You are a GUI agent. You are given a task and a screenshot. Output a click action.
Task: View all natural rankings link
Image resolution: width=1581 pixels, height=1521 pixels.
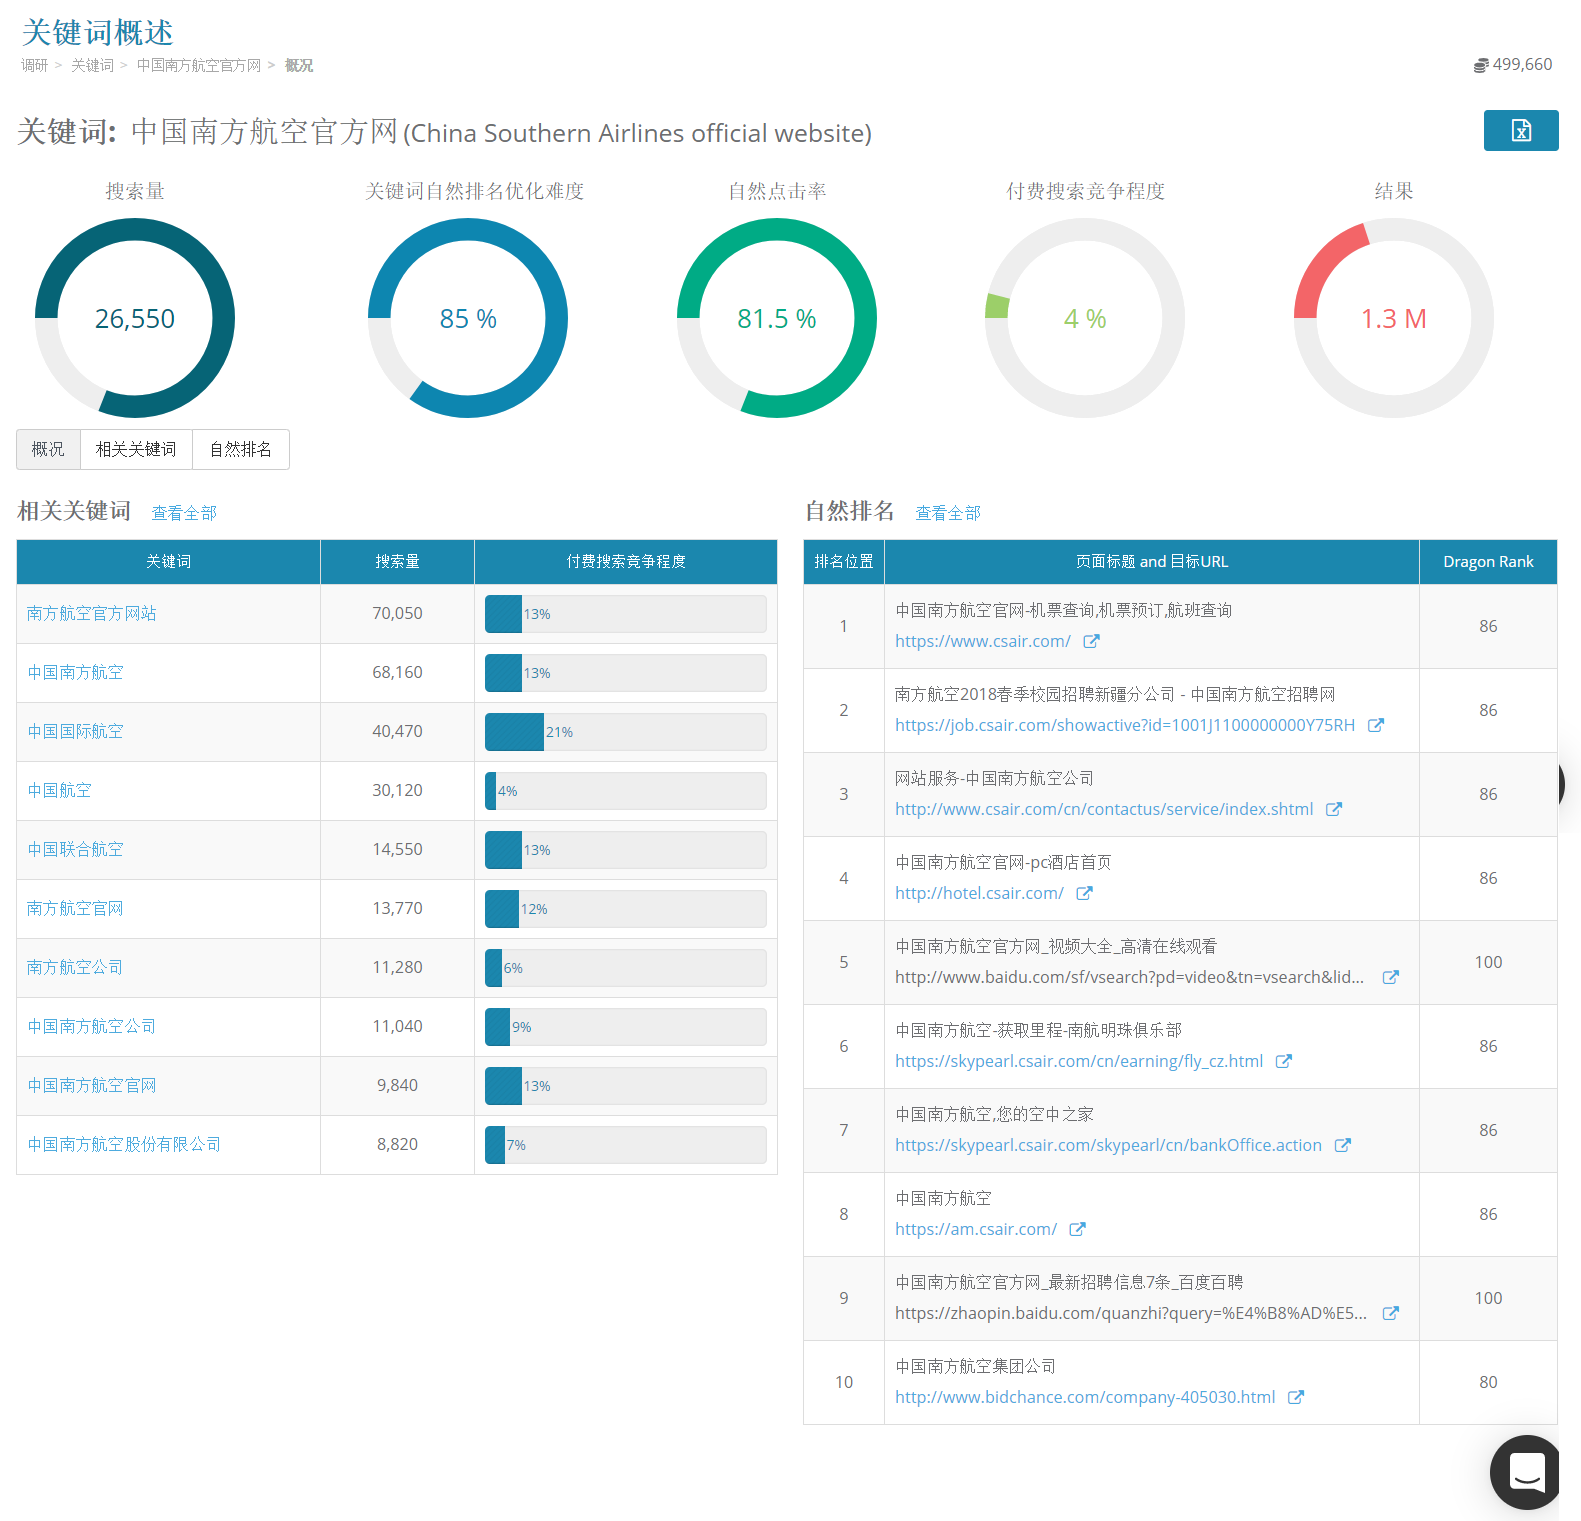pos(948,513)
